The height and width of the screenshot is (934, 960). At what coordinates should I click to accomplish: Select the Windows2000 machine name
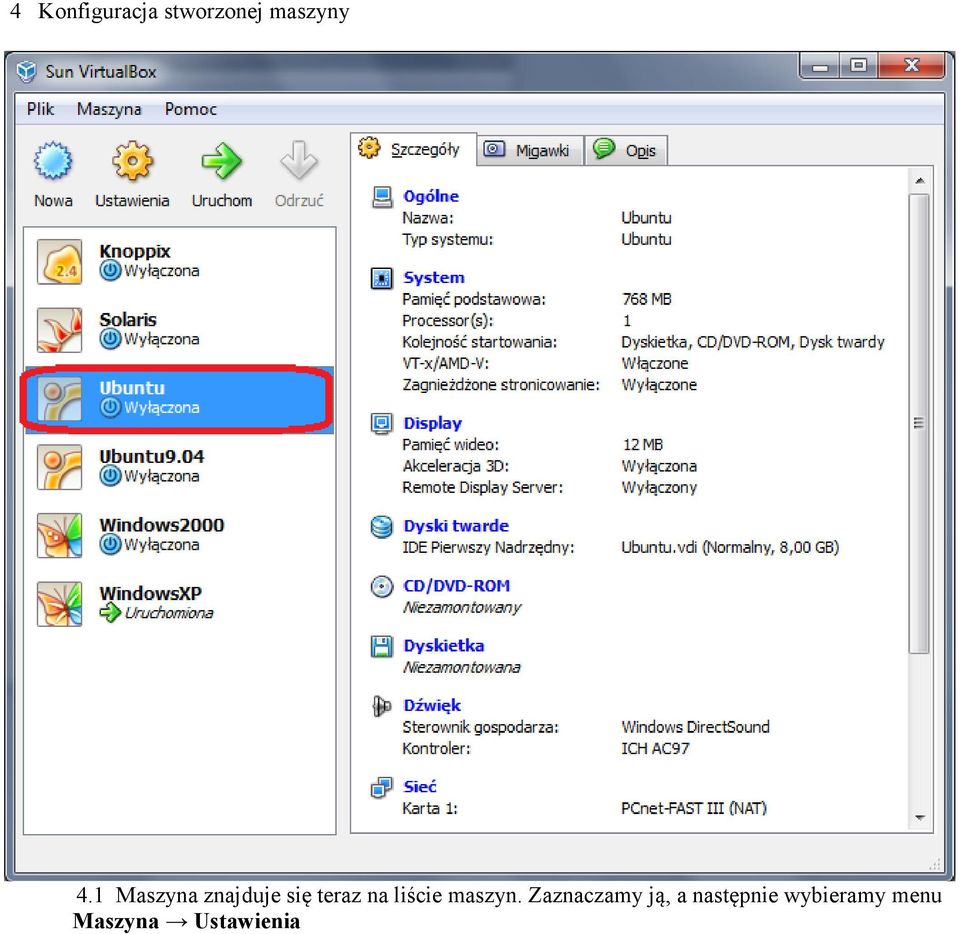click(162, 525)
